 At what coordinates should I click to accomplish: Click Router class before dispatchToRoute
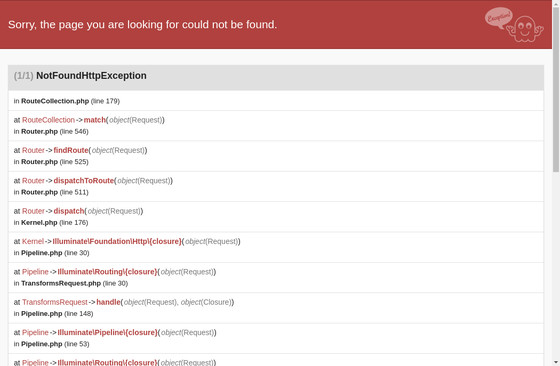click(x=33, y=181)
